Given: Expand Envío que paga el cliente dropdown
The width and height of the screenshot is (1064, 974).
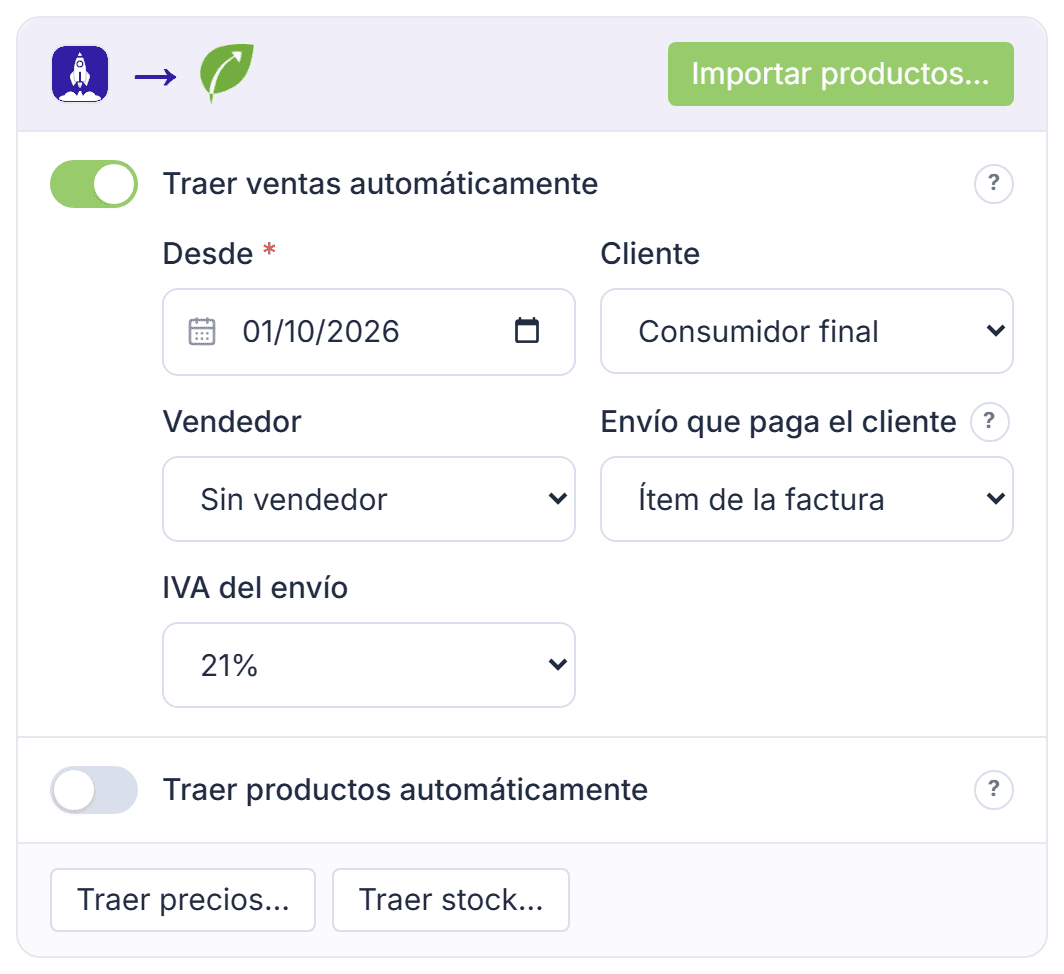Looking at the screenshot, I should (x=806, y=499).
